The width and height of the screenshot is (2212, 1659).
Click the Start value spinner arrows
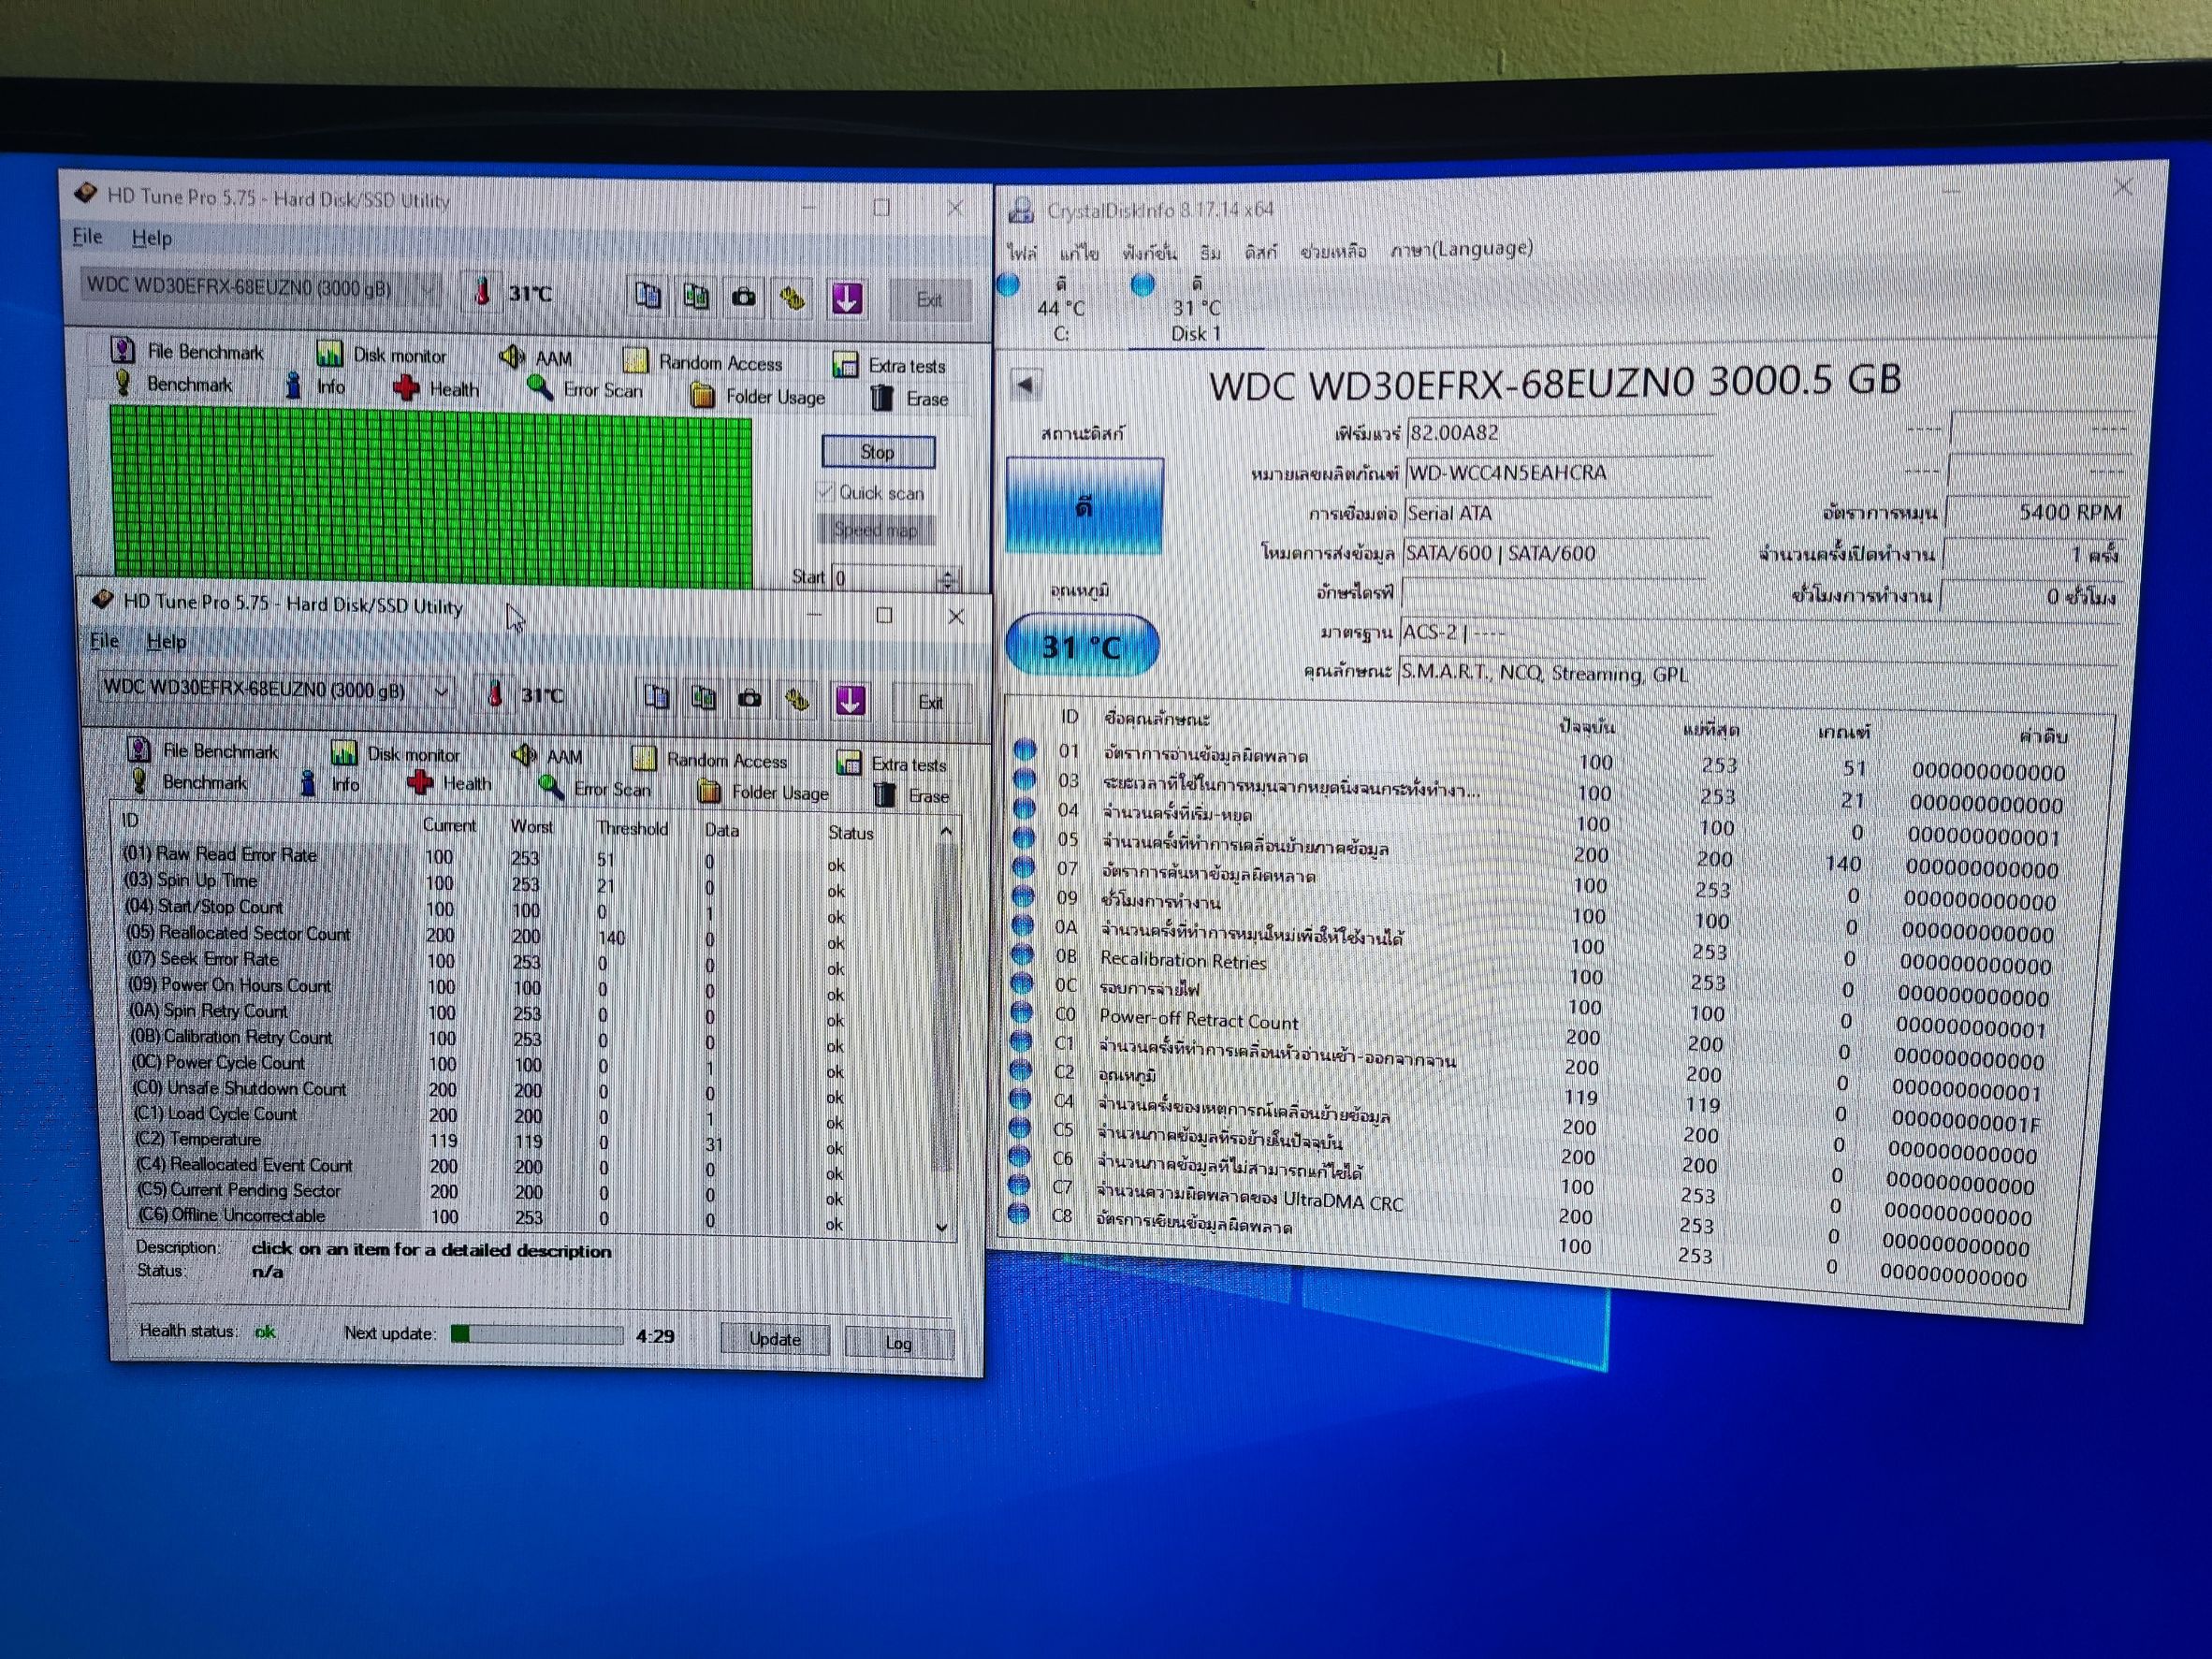pyautogui.click(x=947, y=578)
